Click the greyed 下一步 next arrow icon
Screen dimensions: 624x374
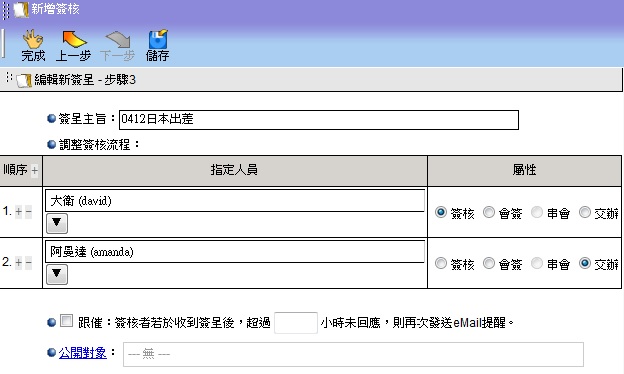(118, 40)
